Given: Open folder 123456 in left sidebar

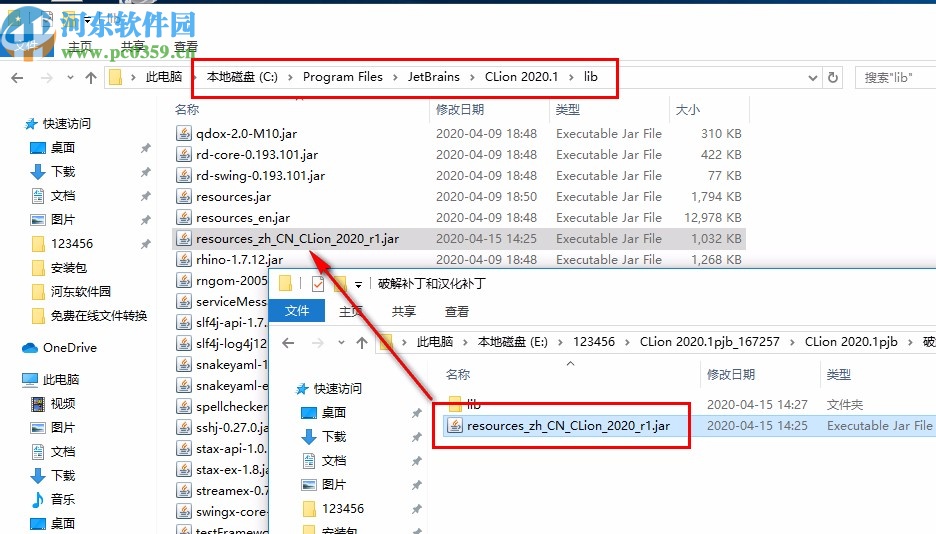Looking at the screenshot, I should click(72, 243).
